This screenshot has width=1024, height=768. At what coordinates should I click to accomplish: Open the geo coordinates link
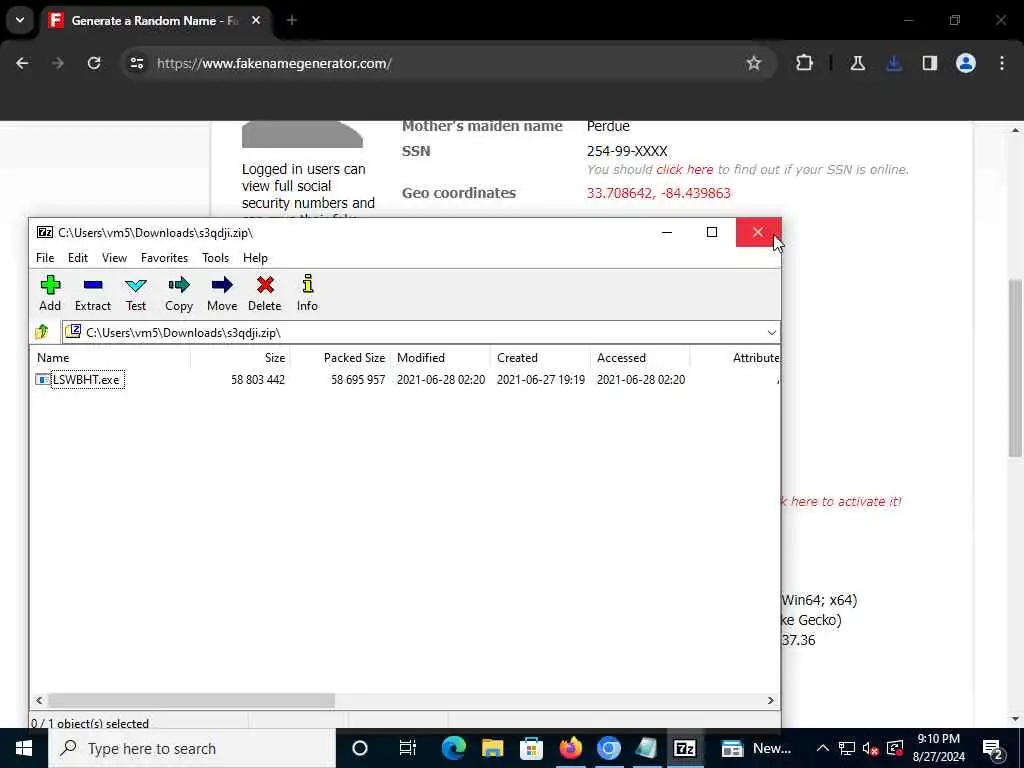point(658,193)
